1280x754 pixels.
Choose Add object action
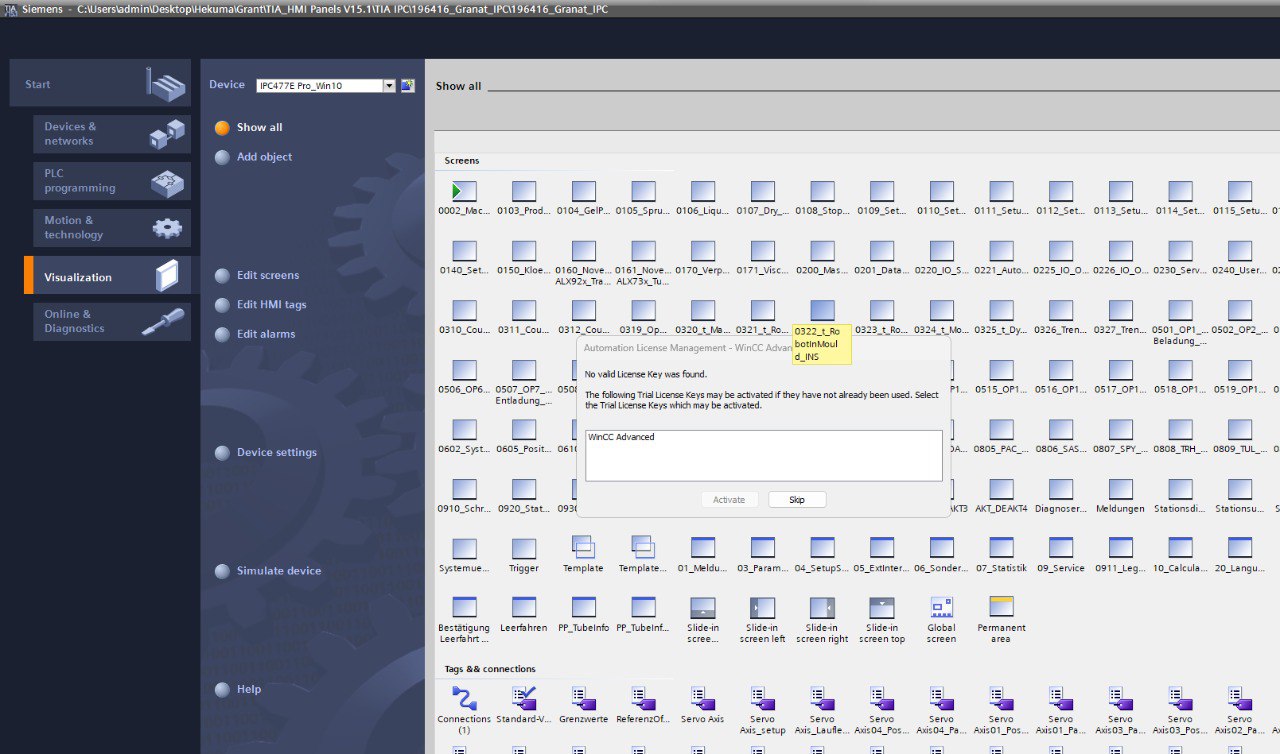(264, 157)
